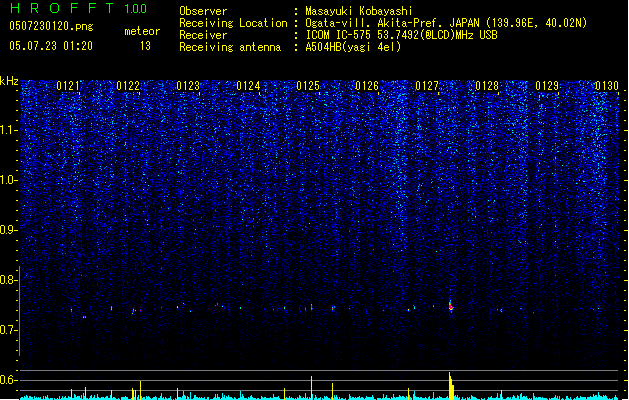Click the meteor count value 13
The width and height of the screenshot is (629, 400).
point(145,46)
